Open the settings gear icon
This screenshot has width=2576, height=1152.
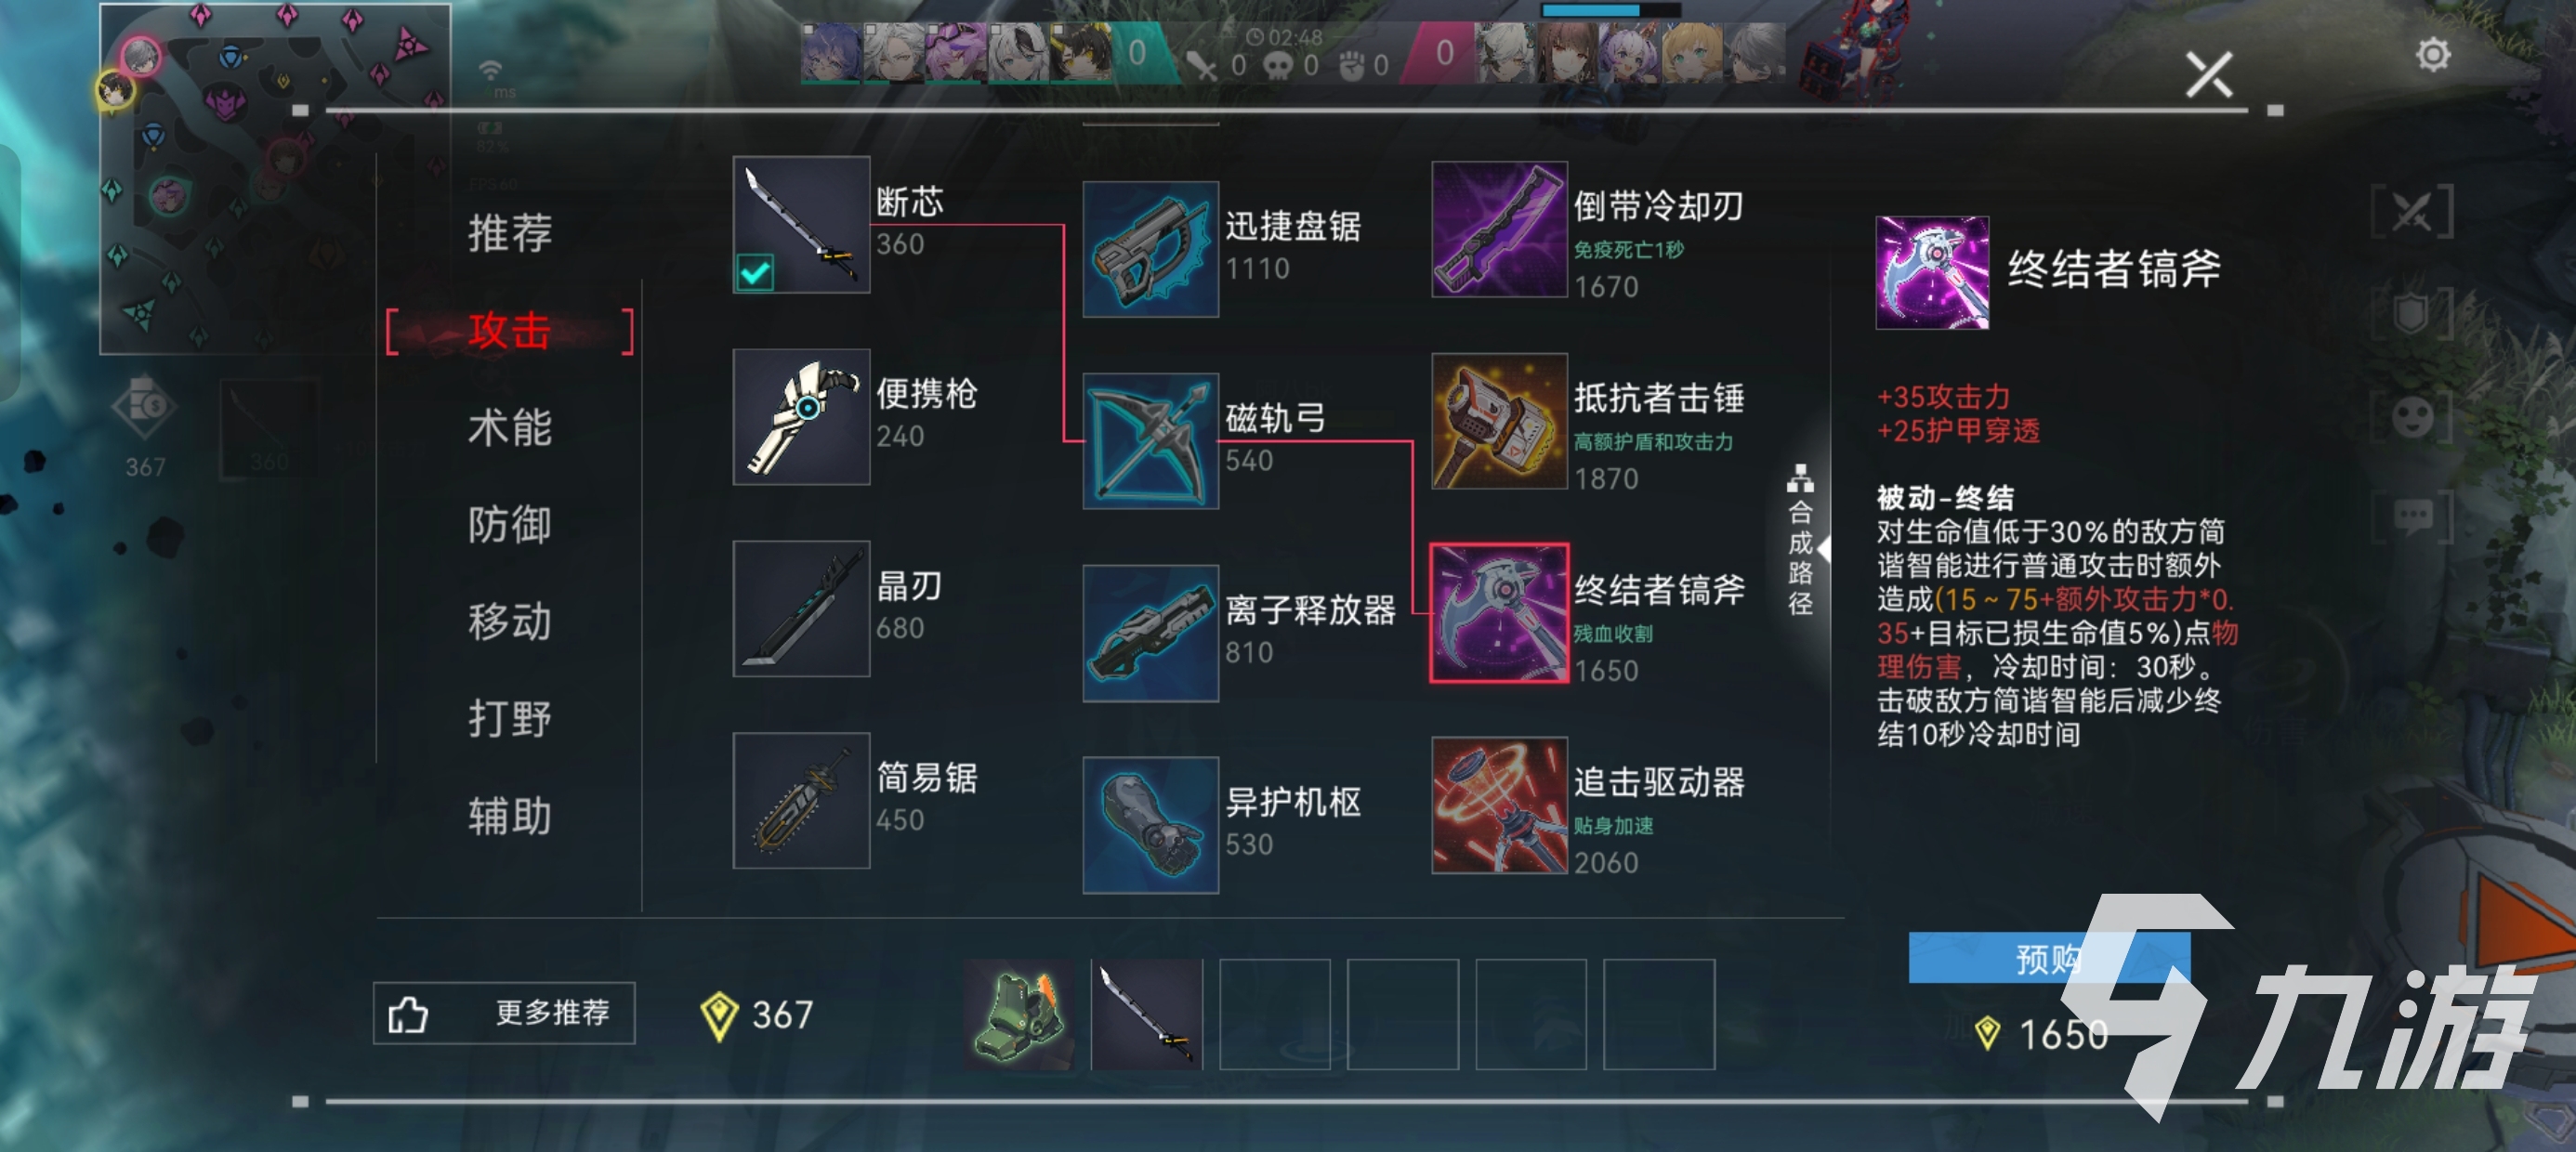point(2433,55)
